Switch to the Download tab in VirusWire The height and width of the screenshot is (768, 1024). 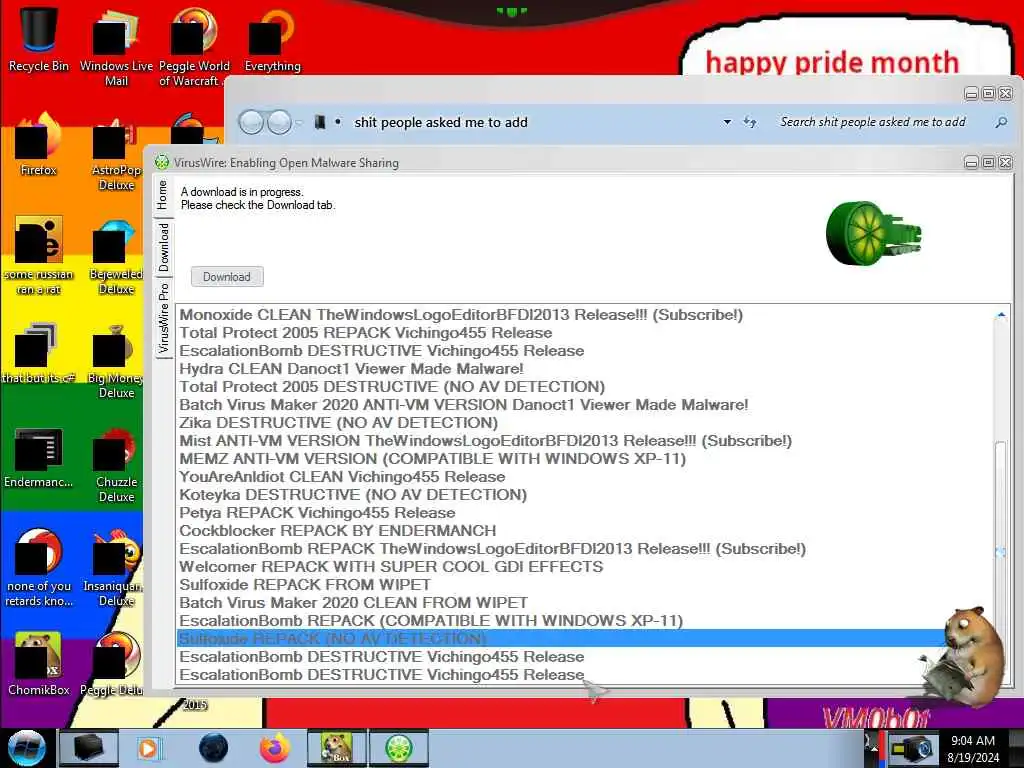[163, 247]
